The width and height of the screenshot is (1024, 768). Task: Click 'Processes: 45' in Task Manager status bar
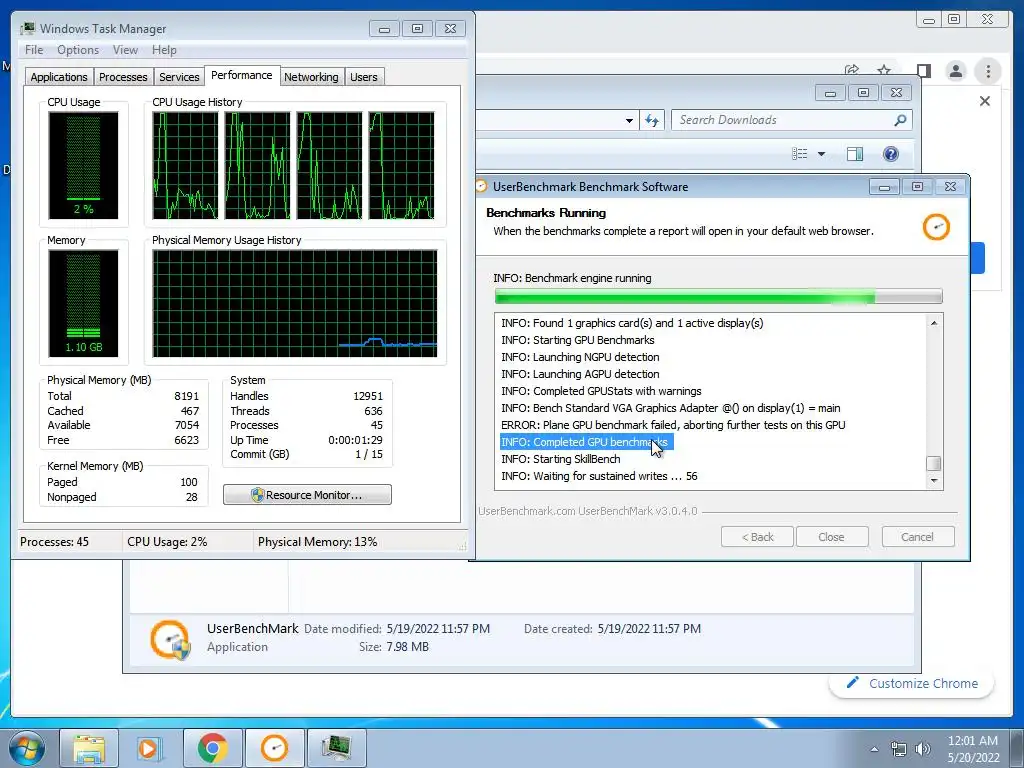[x=54, y=542]
